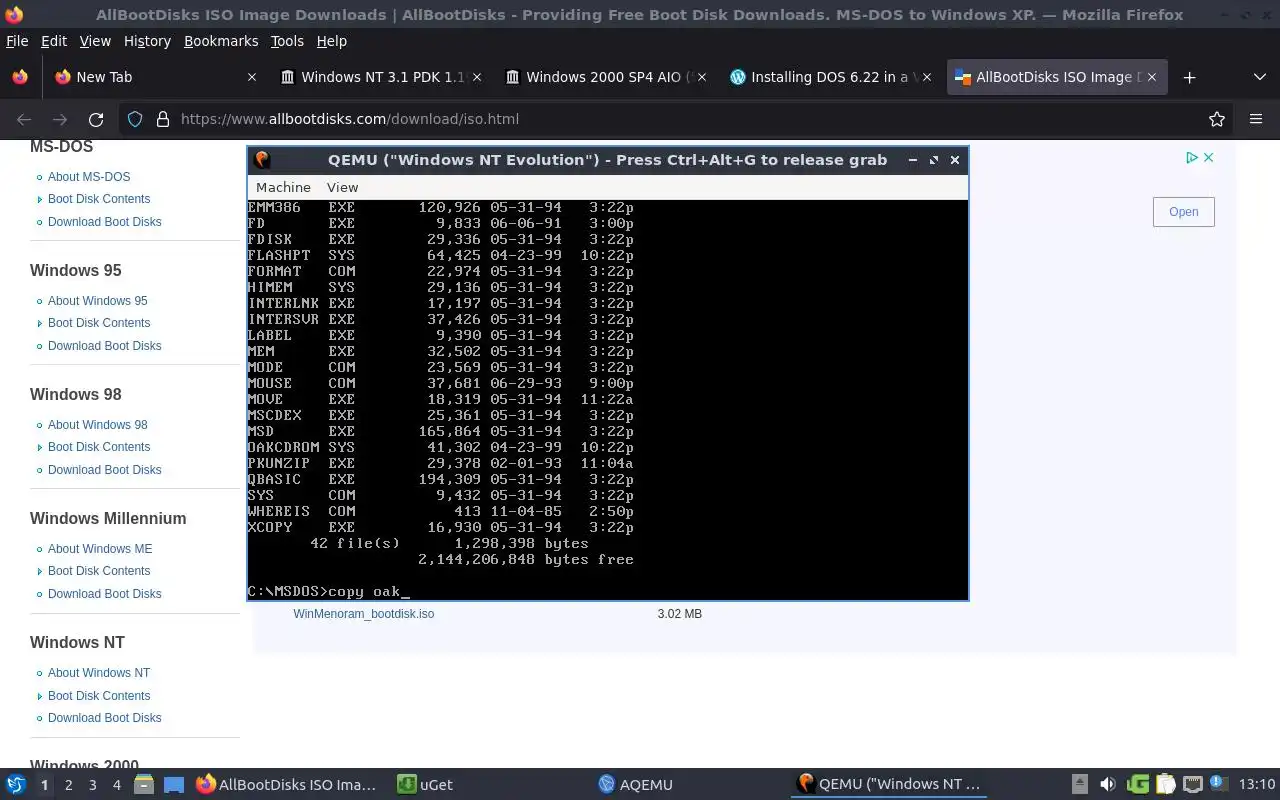Open the About MS-DOS link
The image size is (1280, 800).
tap(89, 177)
